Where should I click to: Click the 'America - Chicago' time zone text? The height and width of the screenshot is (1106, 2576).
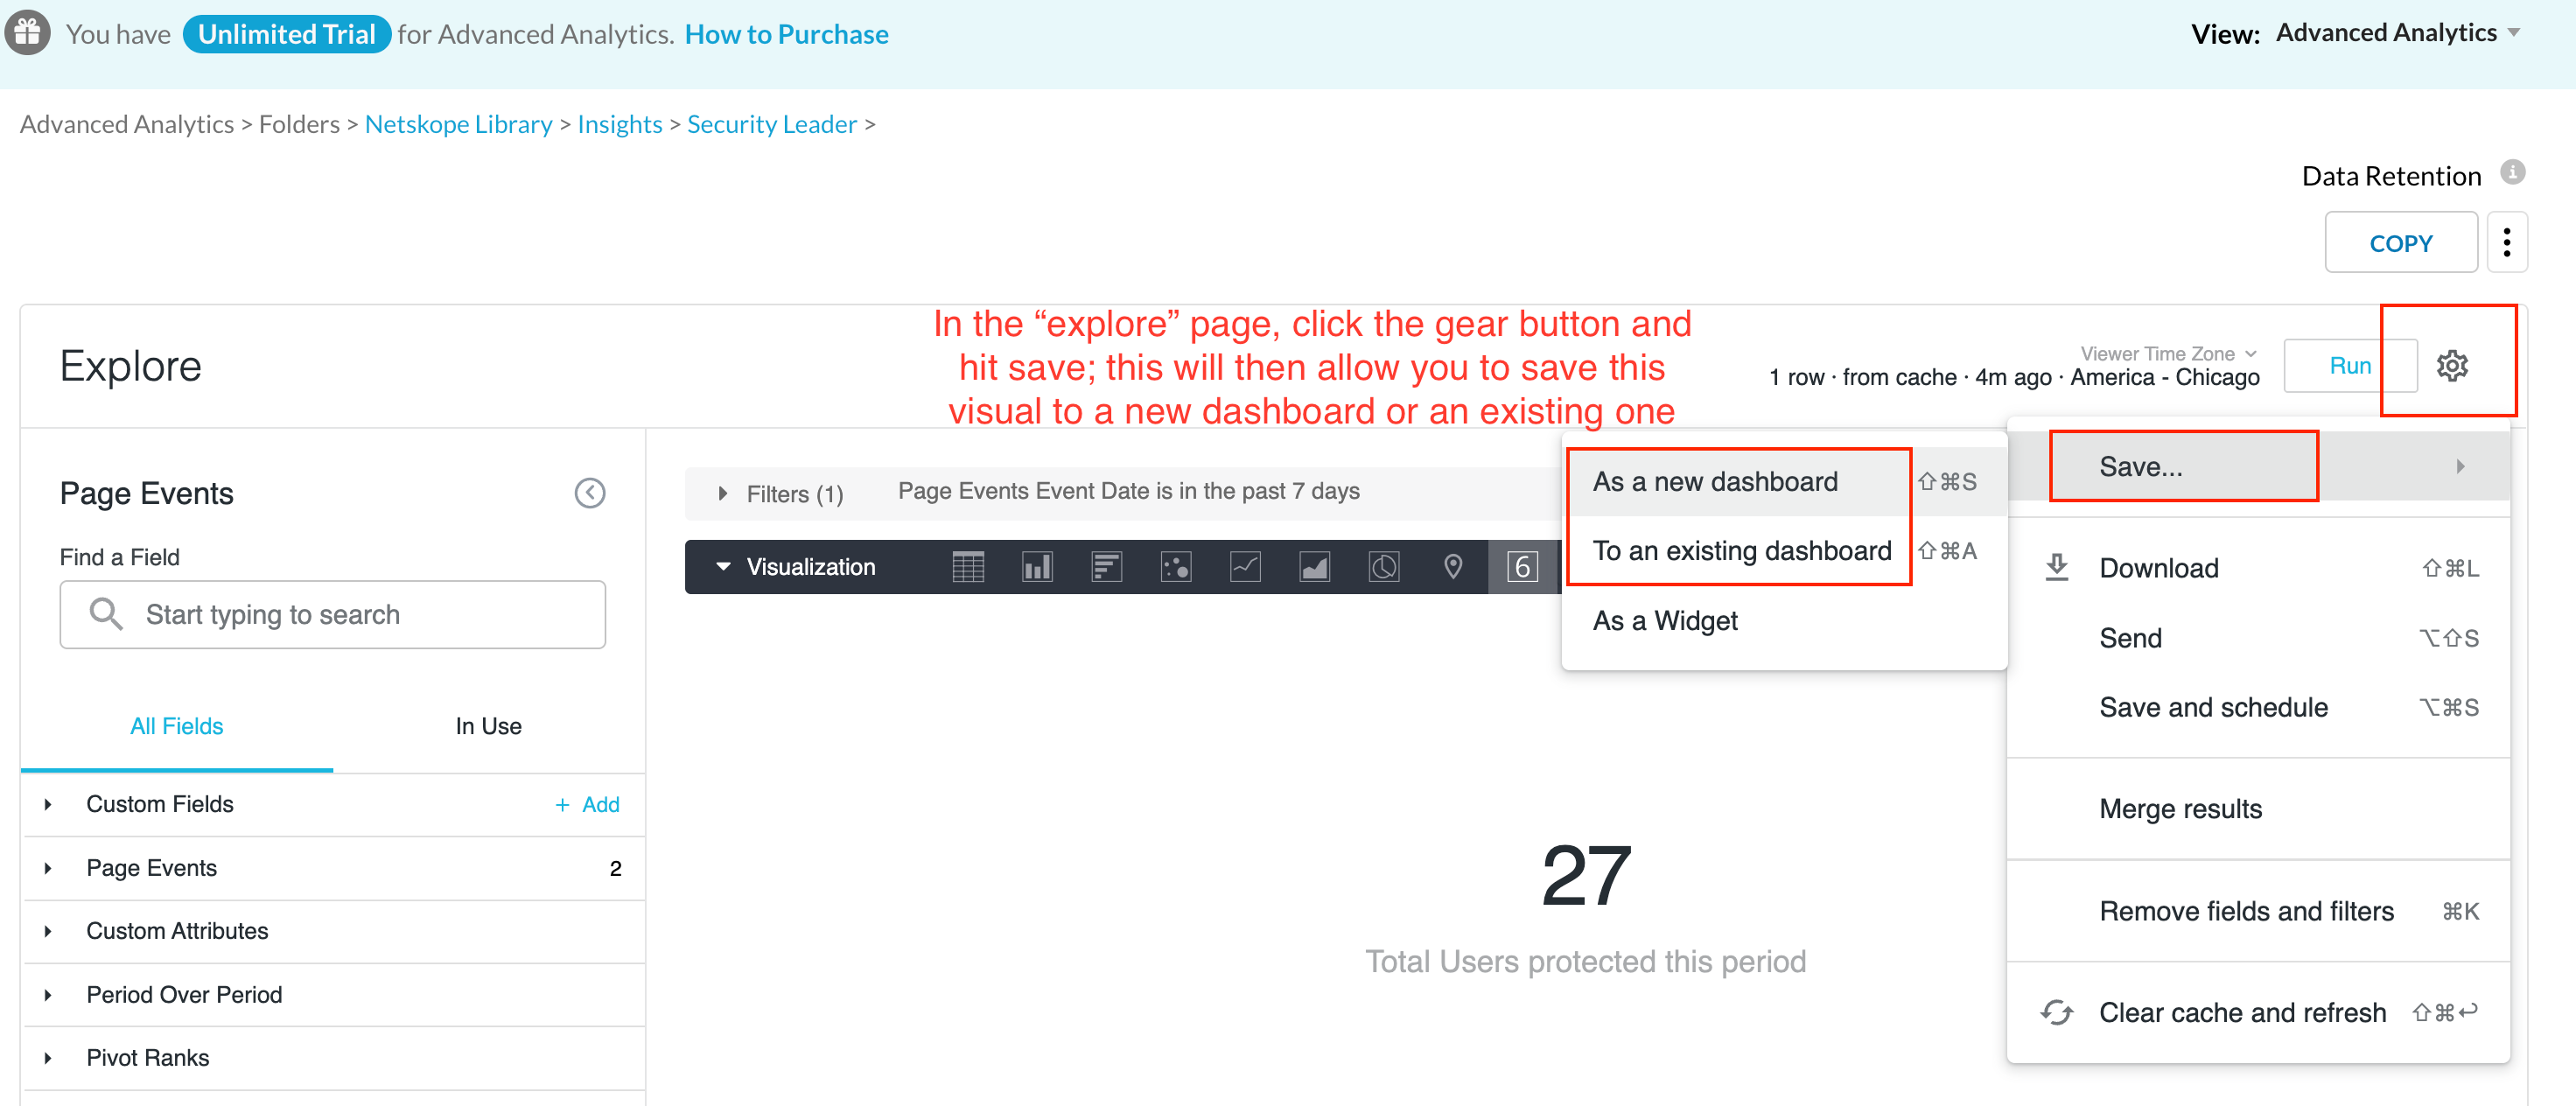pos(2164,377)
